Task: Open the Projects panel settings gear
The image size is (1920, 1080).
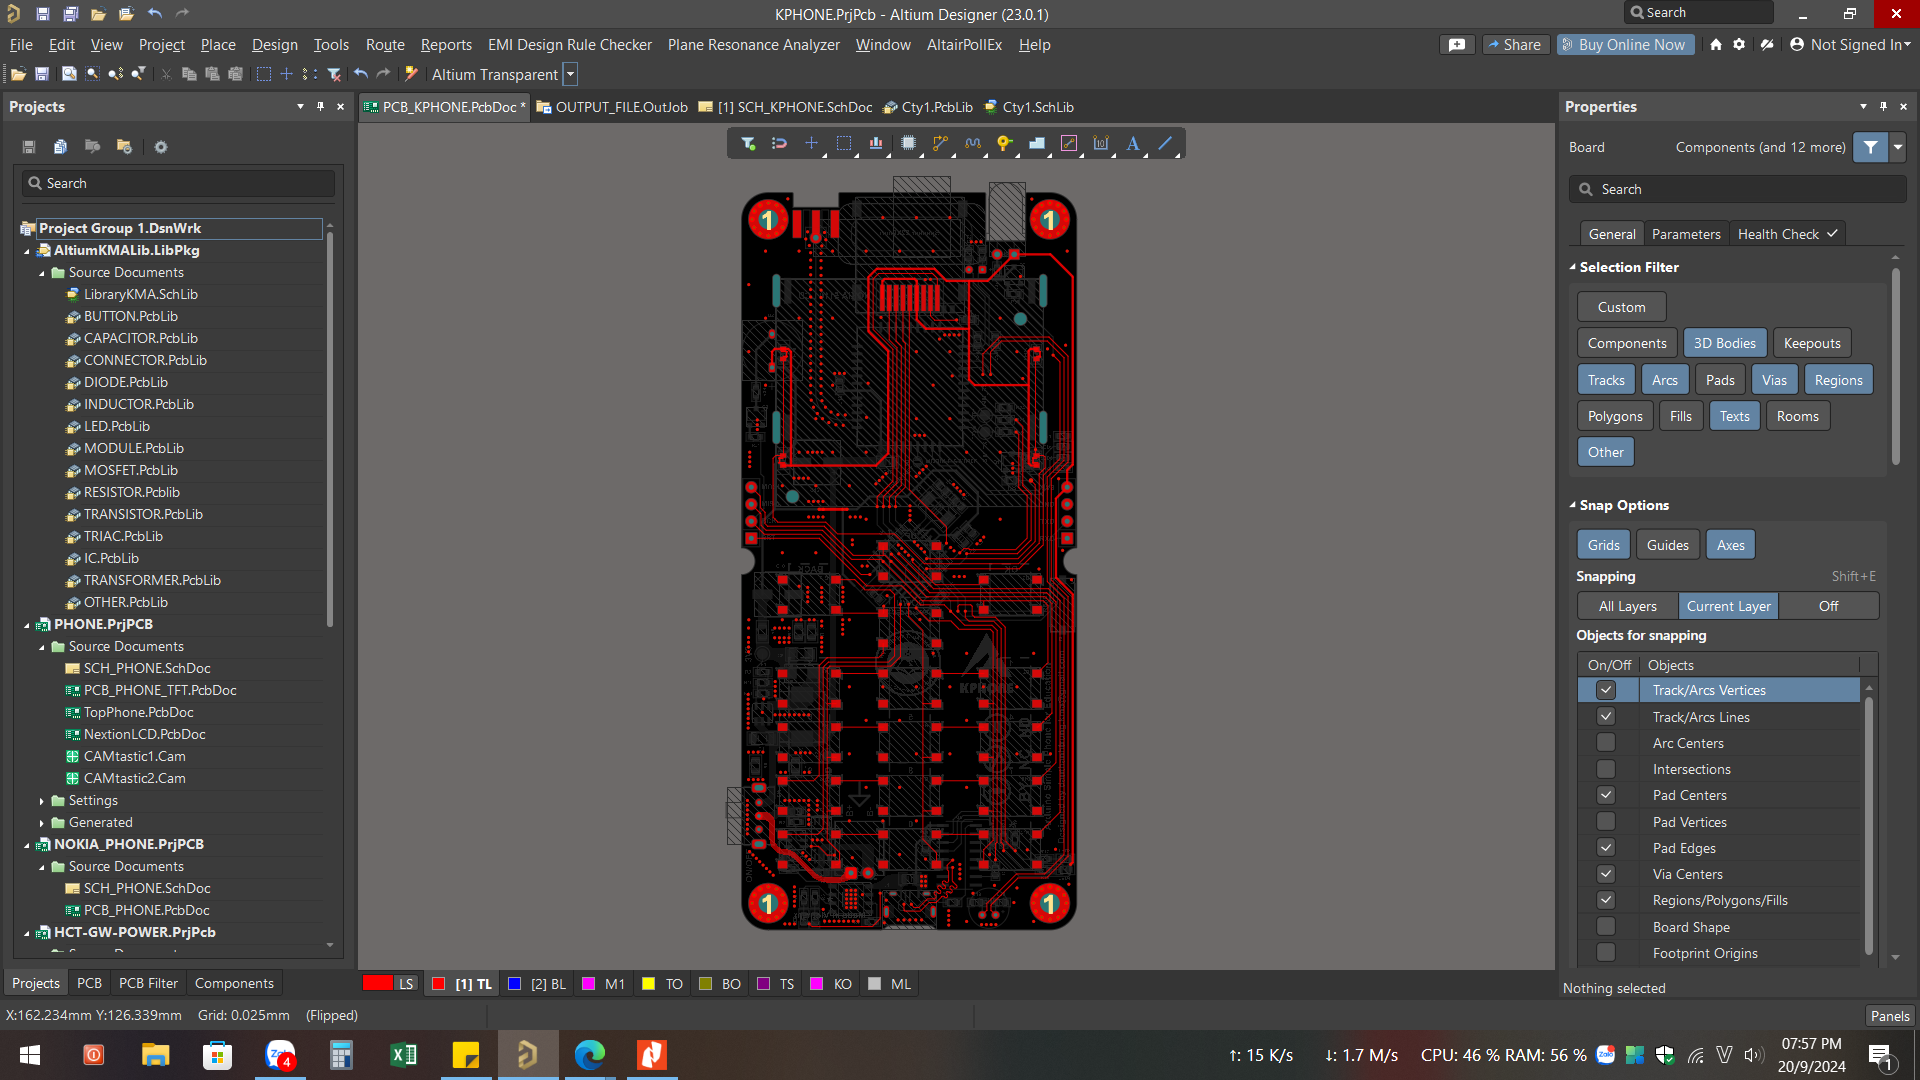Action: pyautogui.click(x=160, y=147)
